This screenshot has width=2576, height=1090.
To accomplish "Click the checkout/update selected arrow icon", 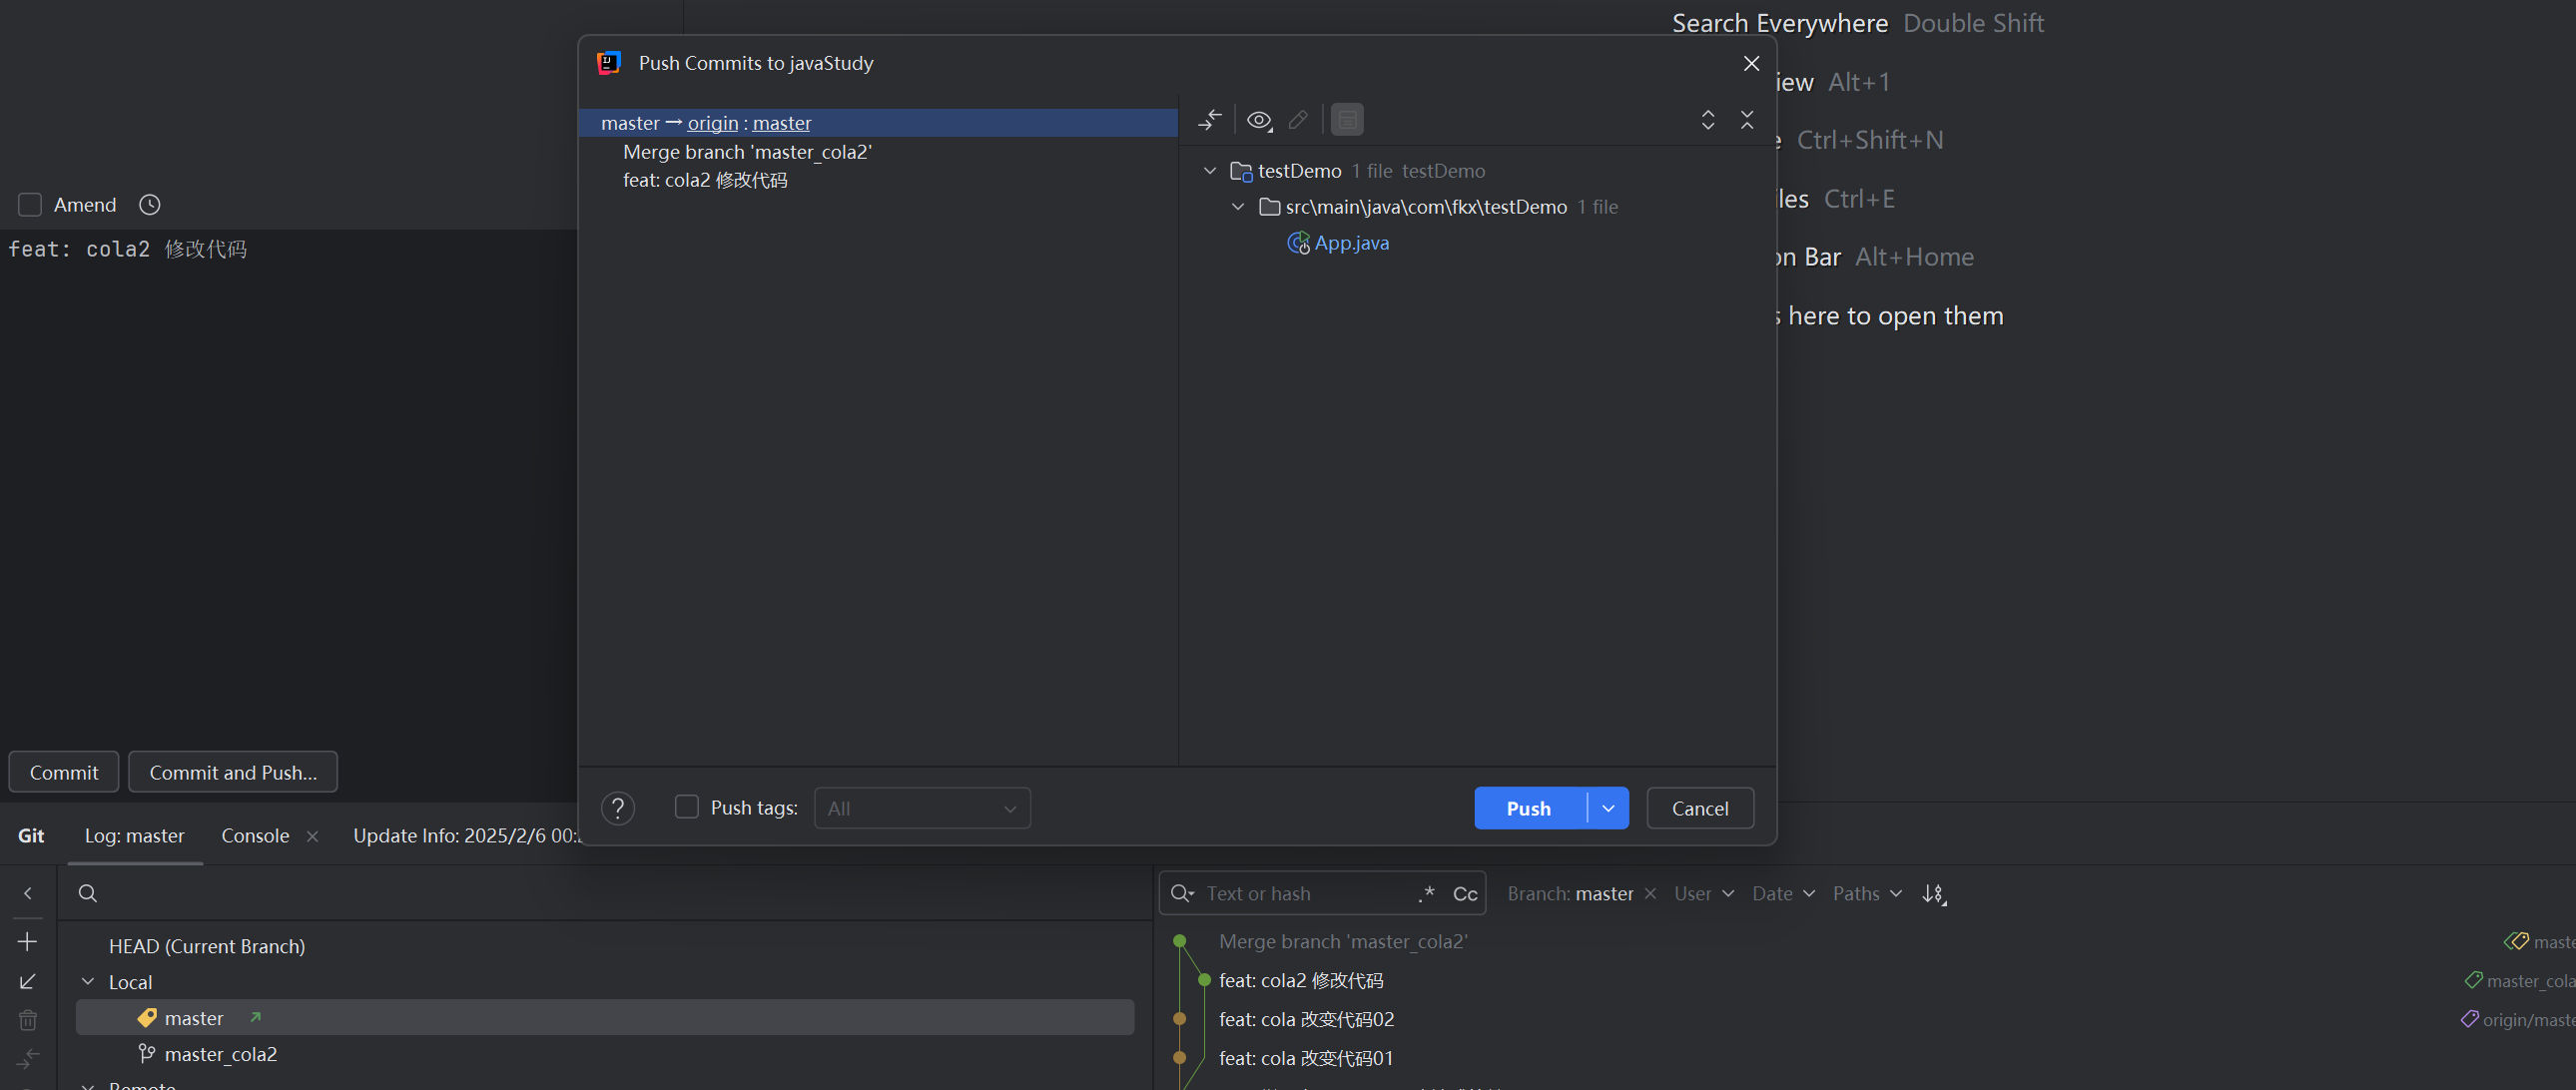I will click(28, 982).
